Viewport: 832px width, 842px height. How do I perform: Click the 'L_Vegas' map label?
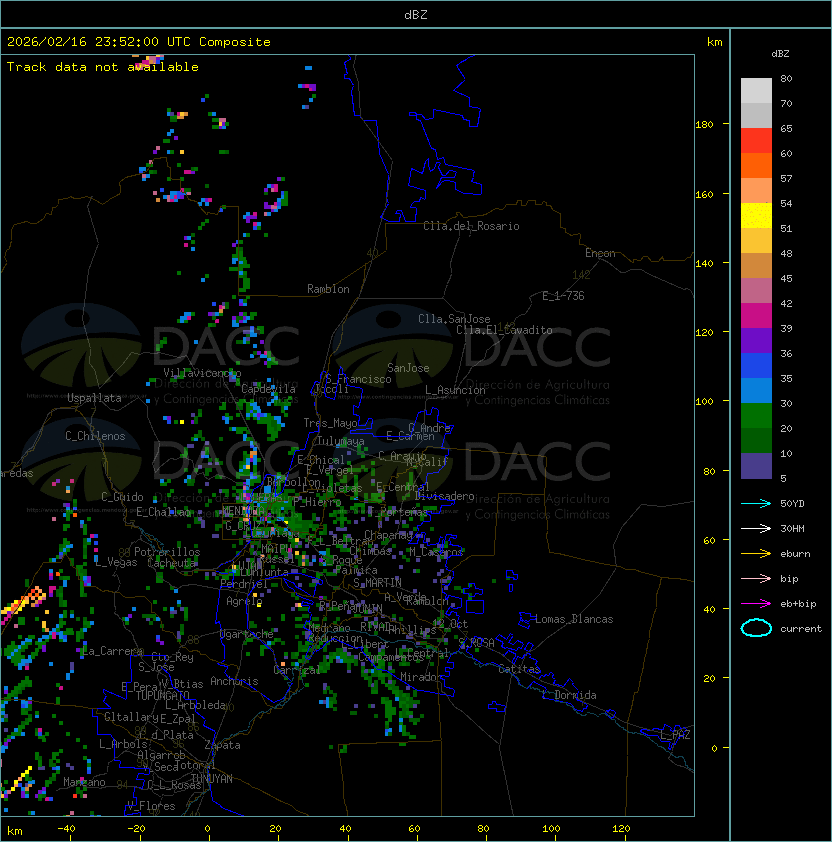pos(116,562)
